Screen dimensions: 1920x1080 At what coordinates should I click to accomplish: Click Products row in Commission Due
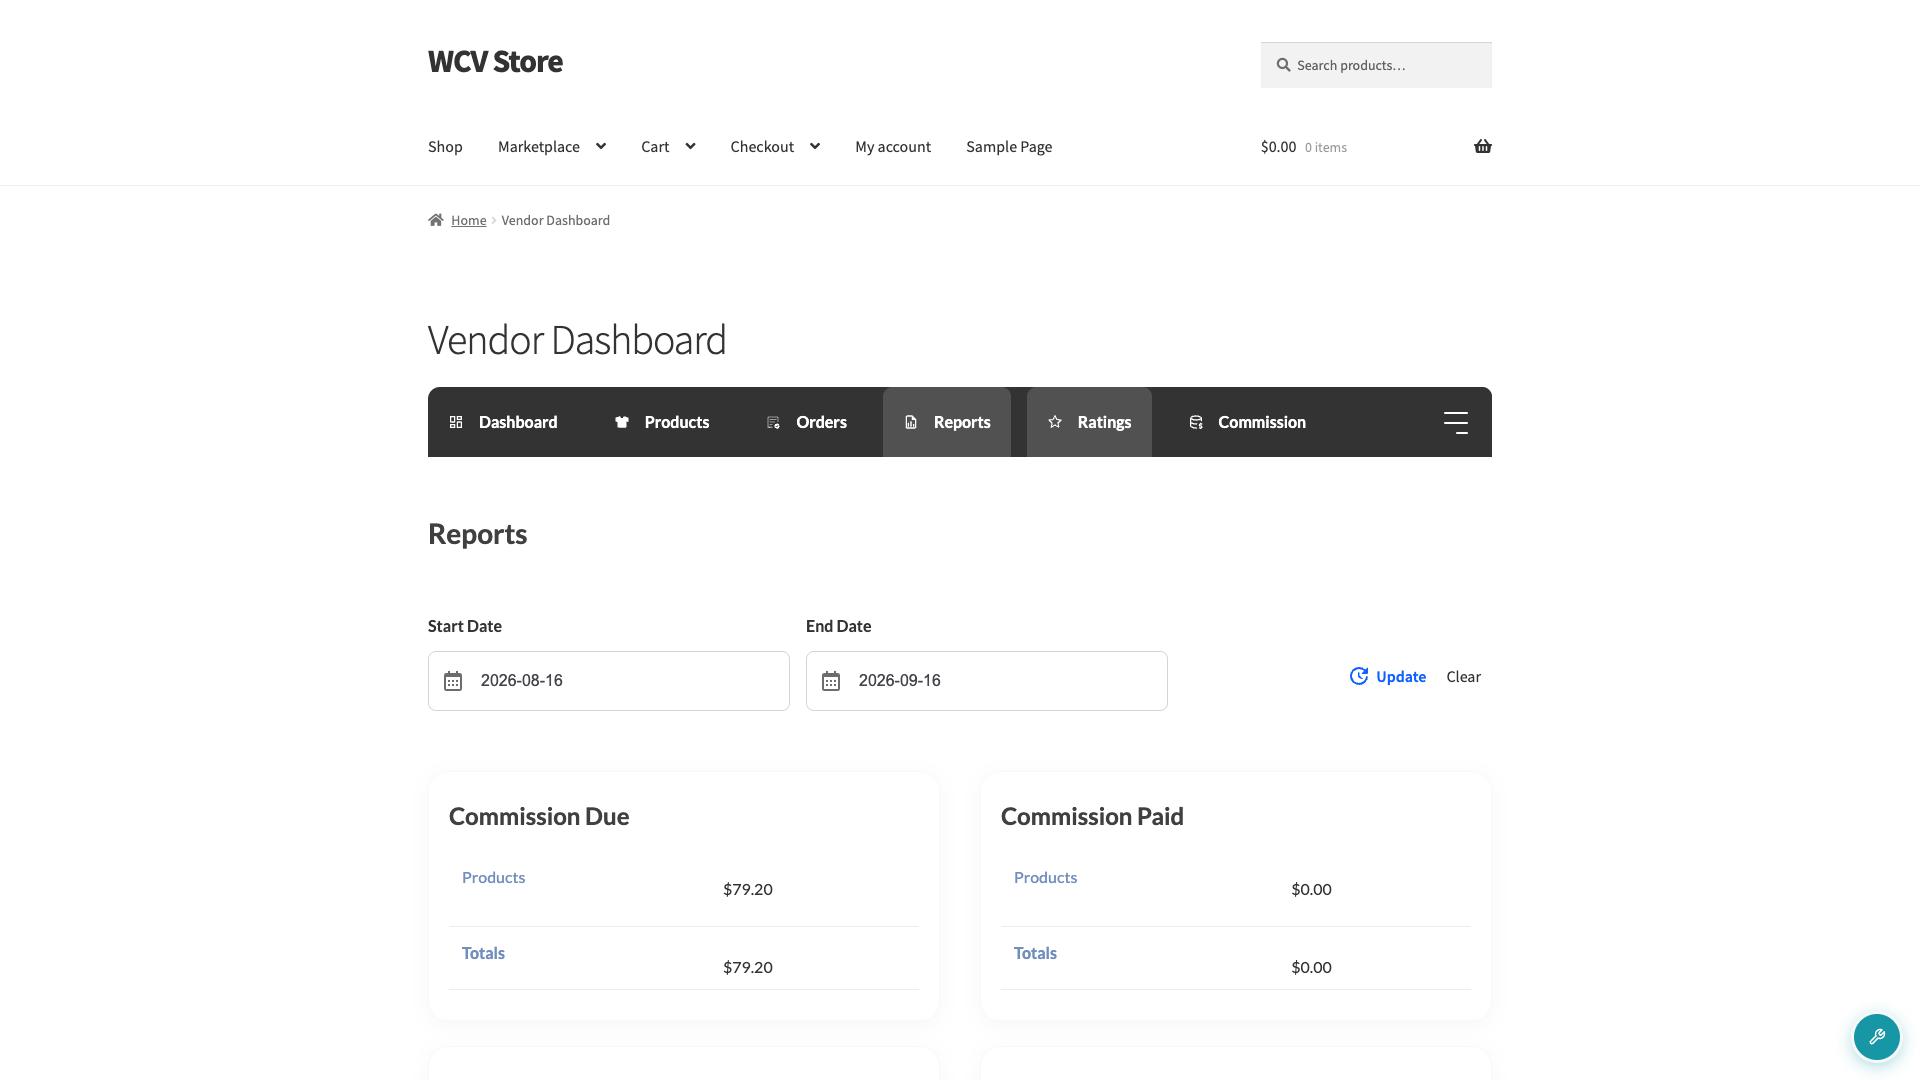(684, 888)
